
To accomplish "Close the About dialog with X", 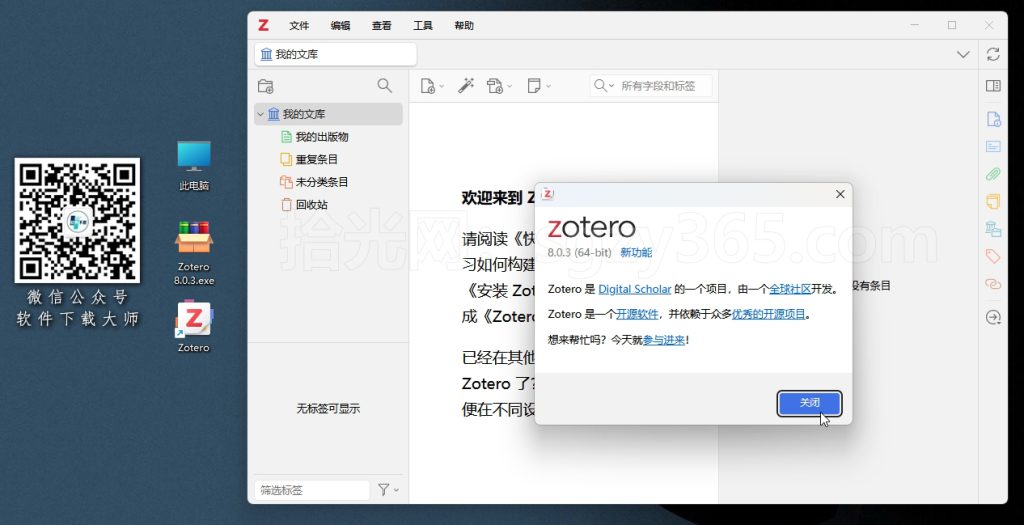I will click(x=840, y=194).
